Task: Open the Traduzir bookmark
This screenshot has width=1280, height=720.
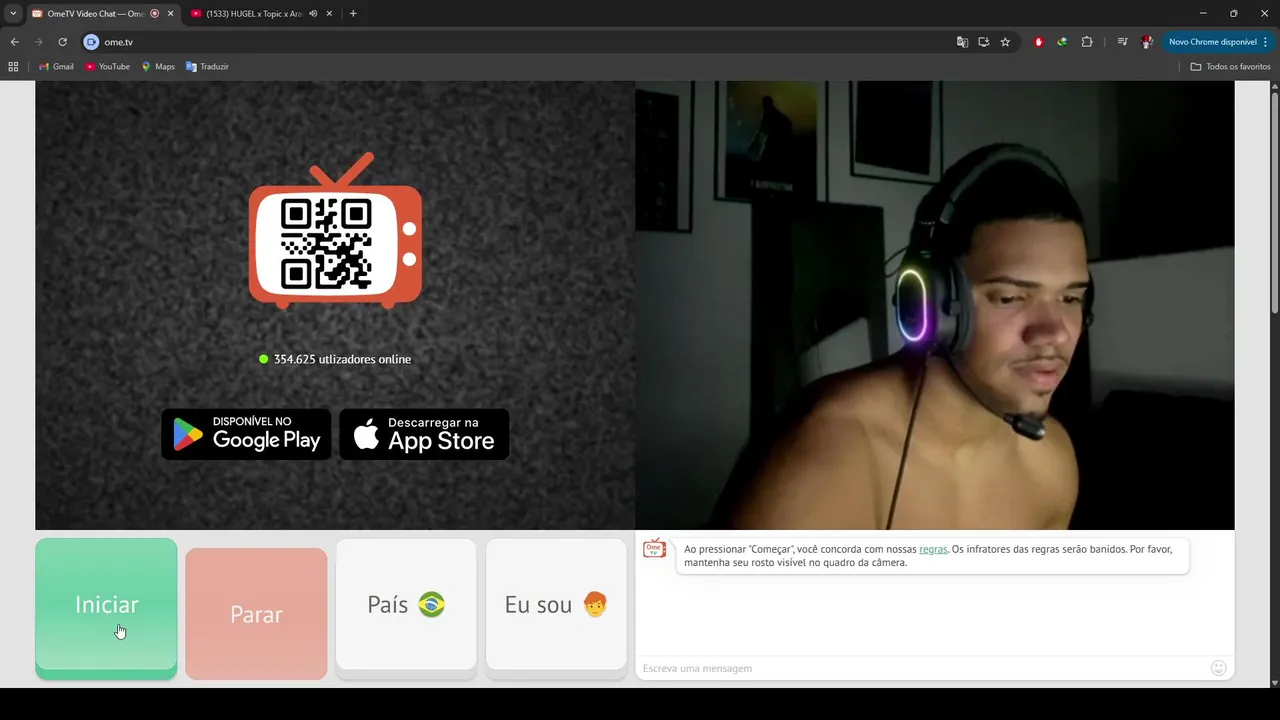Action: [x=207, y=67]
